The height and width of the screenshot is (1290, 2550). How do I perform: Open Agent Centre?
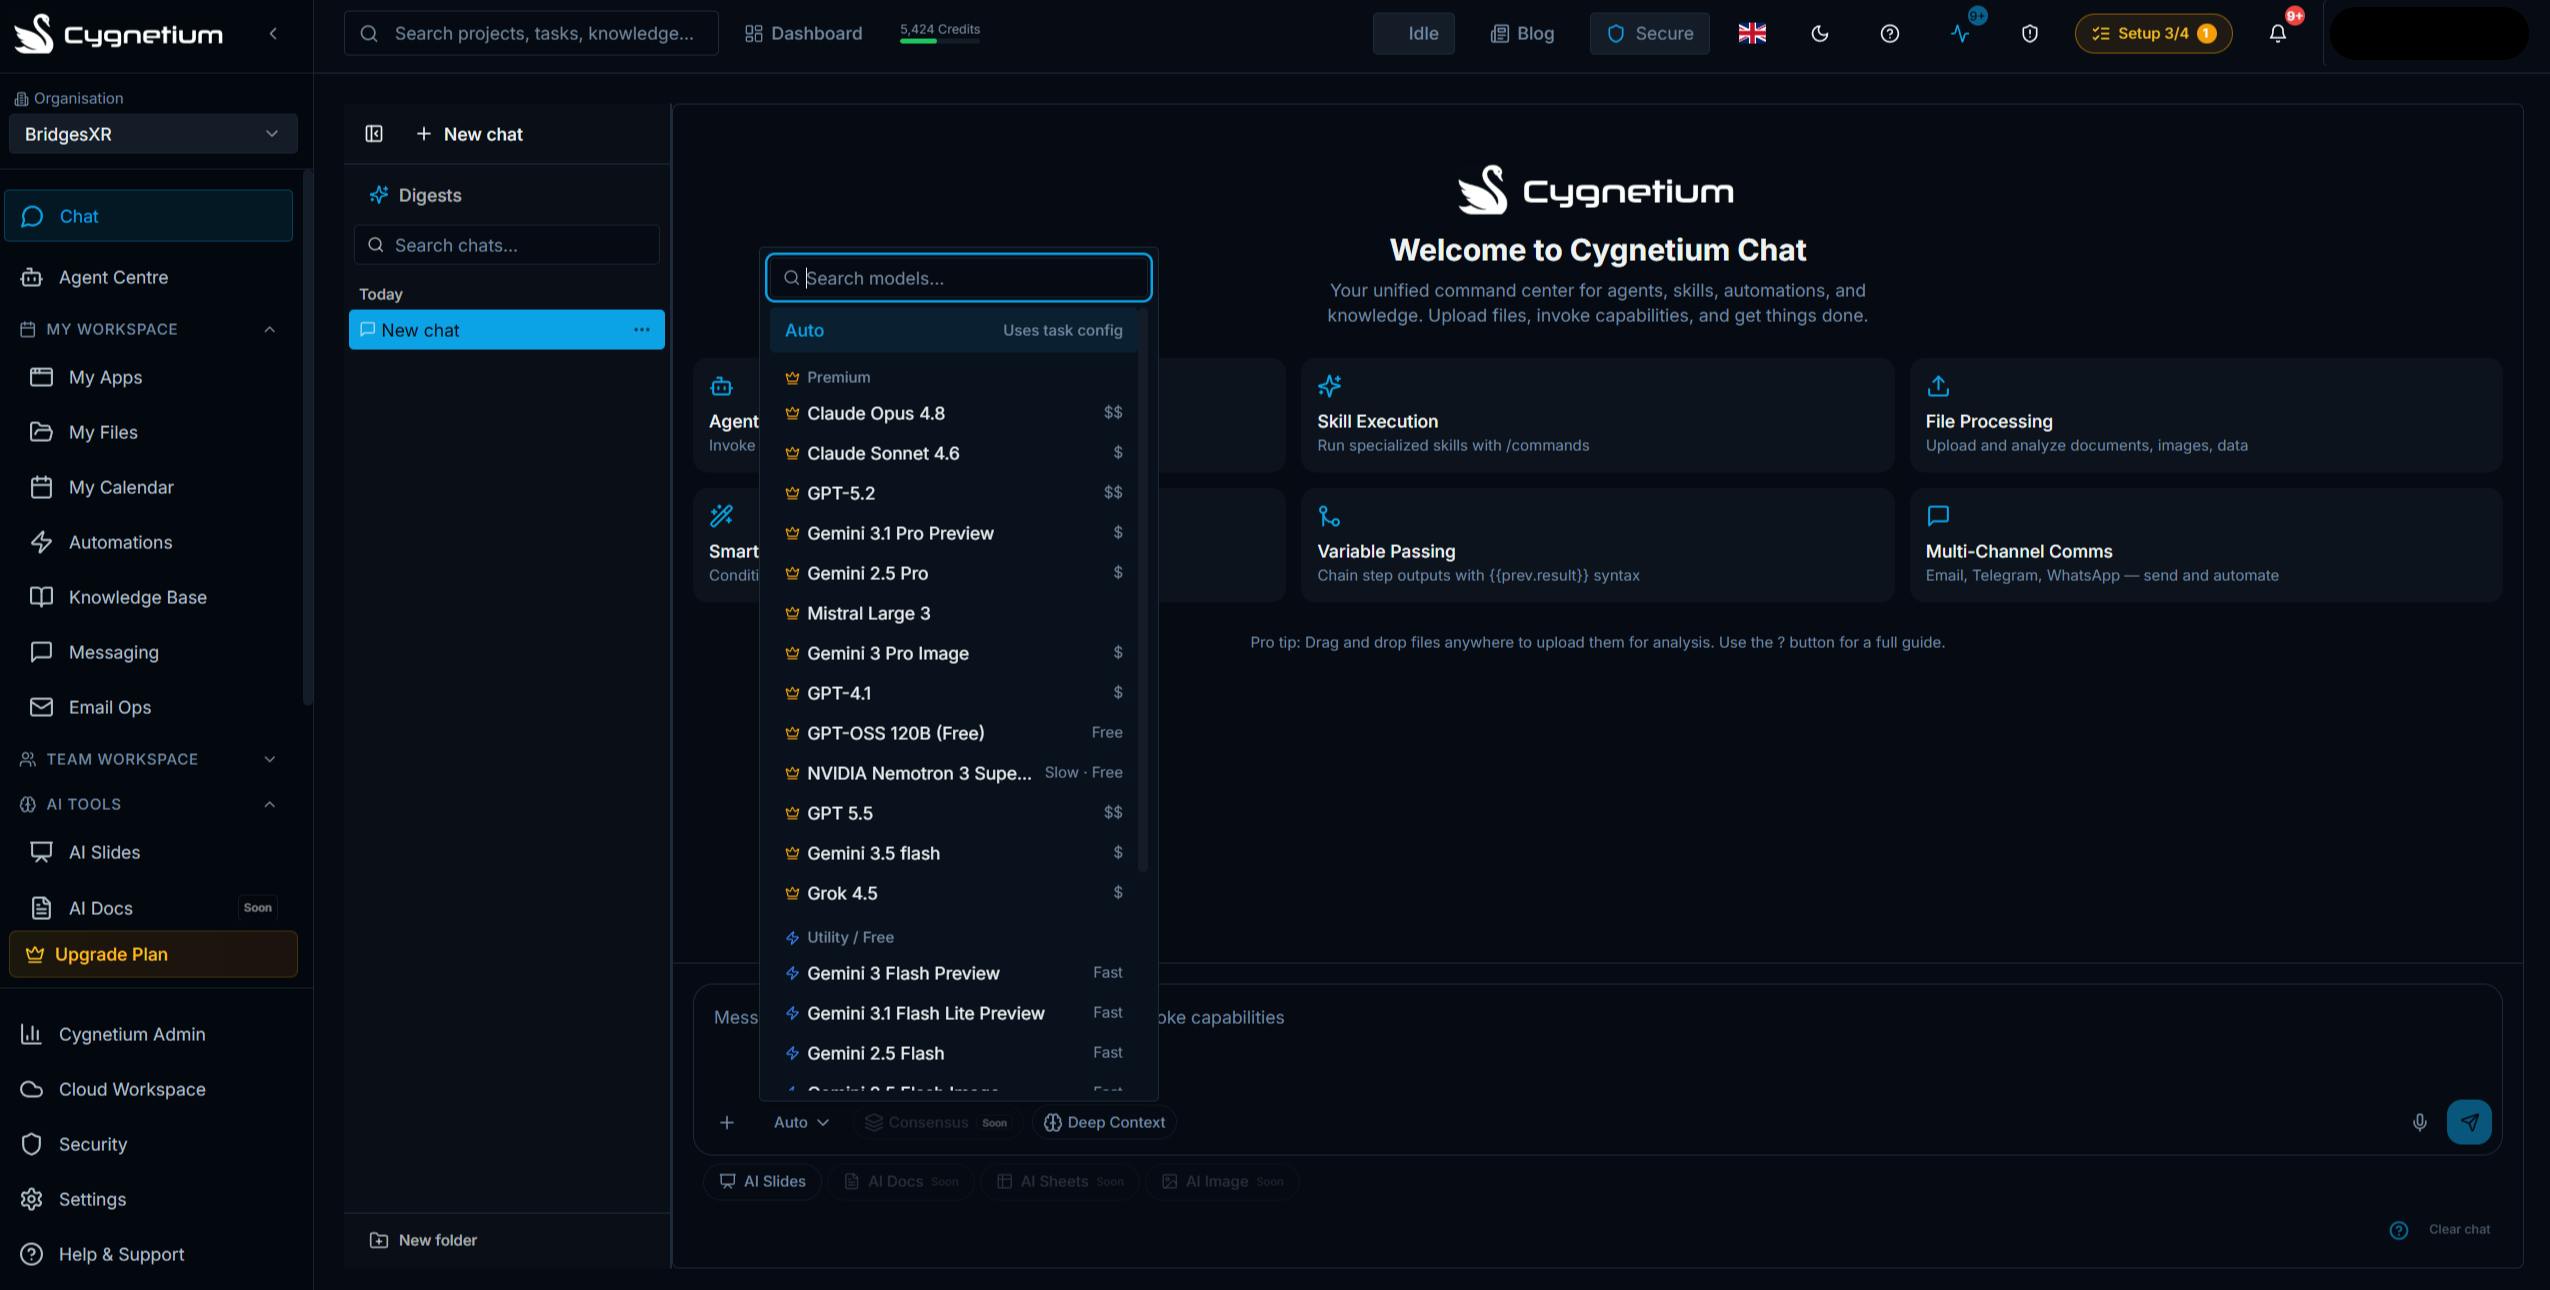click(149, 277)
